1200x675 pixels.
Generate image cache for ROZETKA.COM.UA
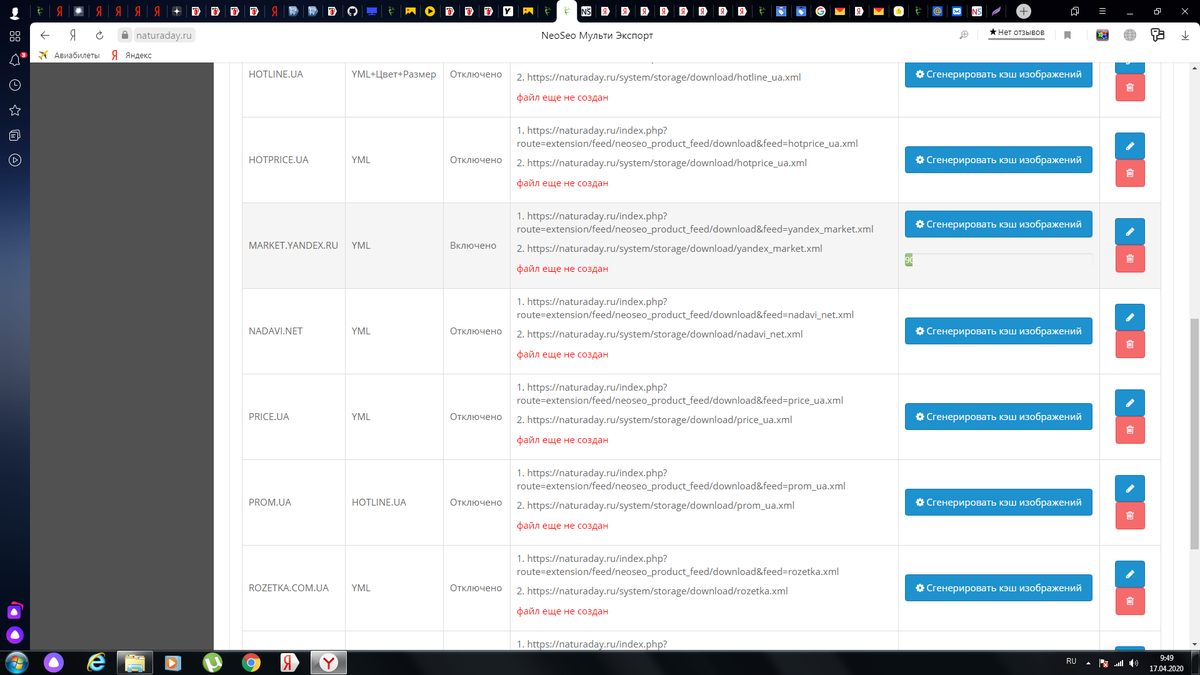click(x=998, y=588)
